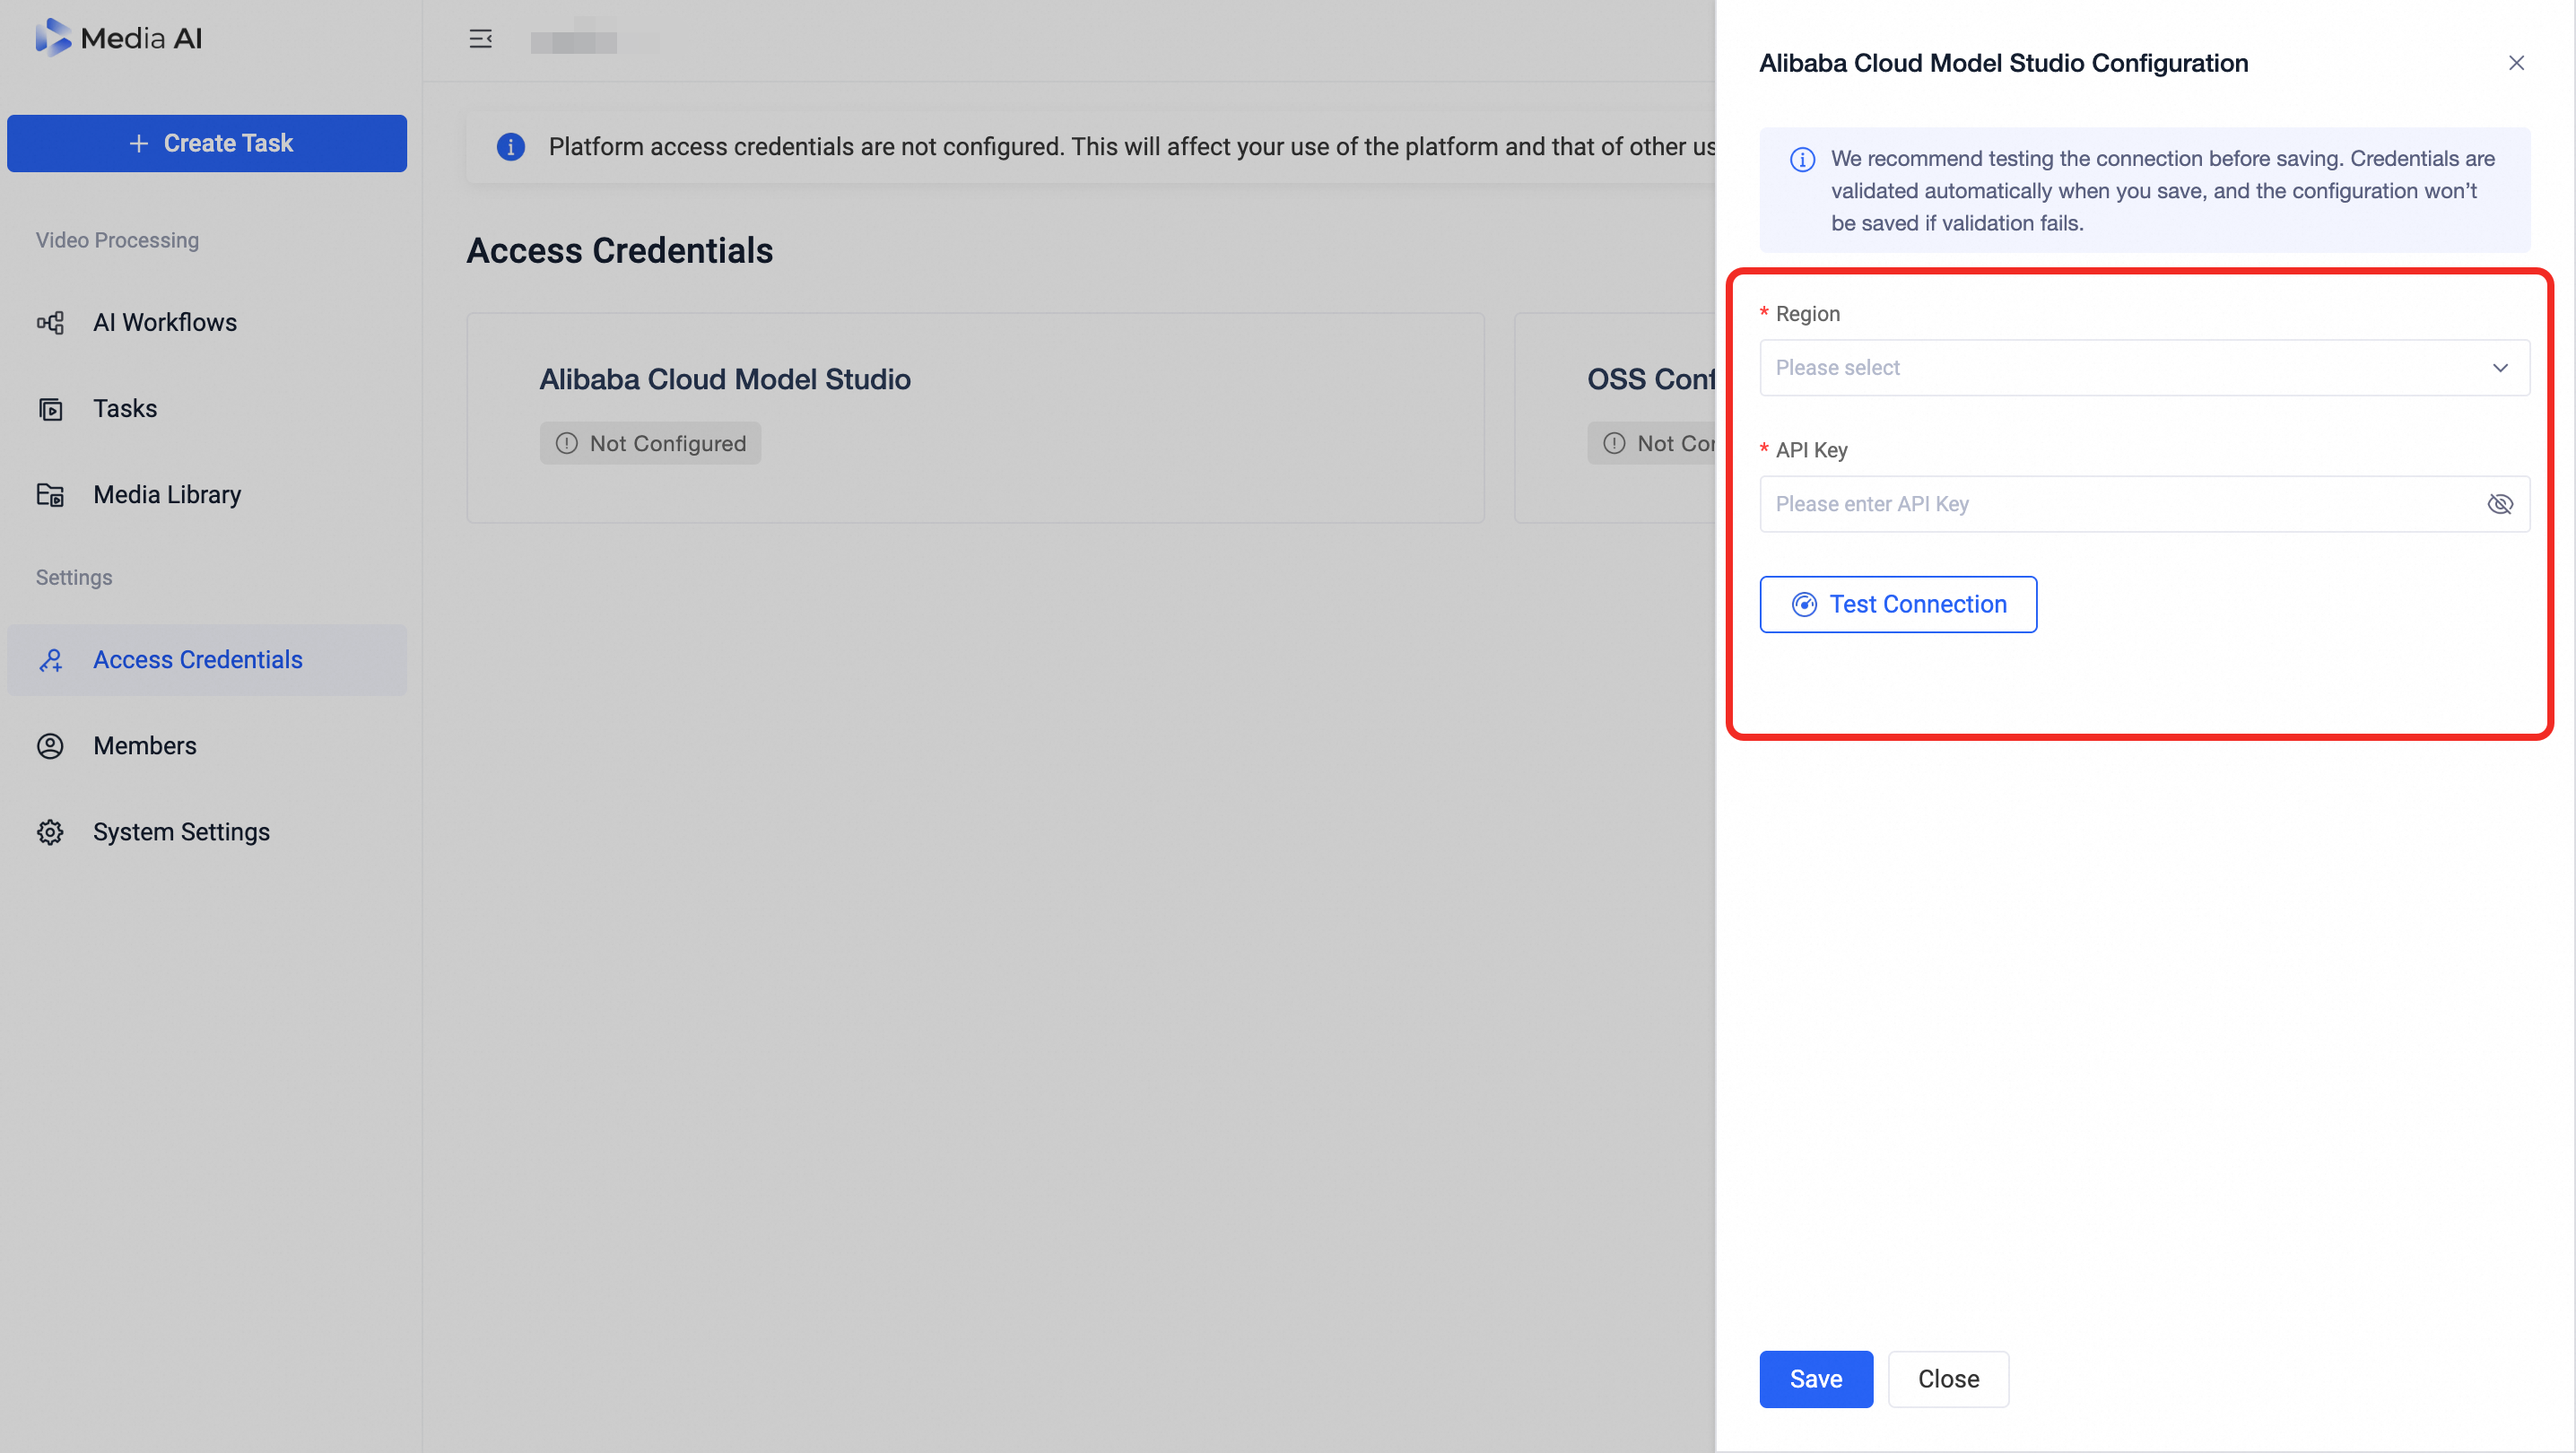Open AI Workflows in the sidebar

tap(207, 322)
